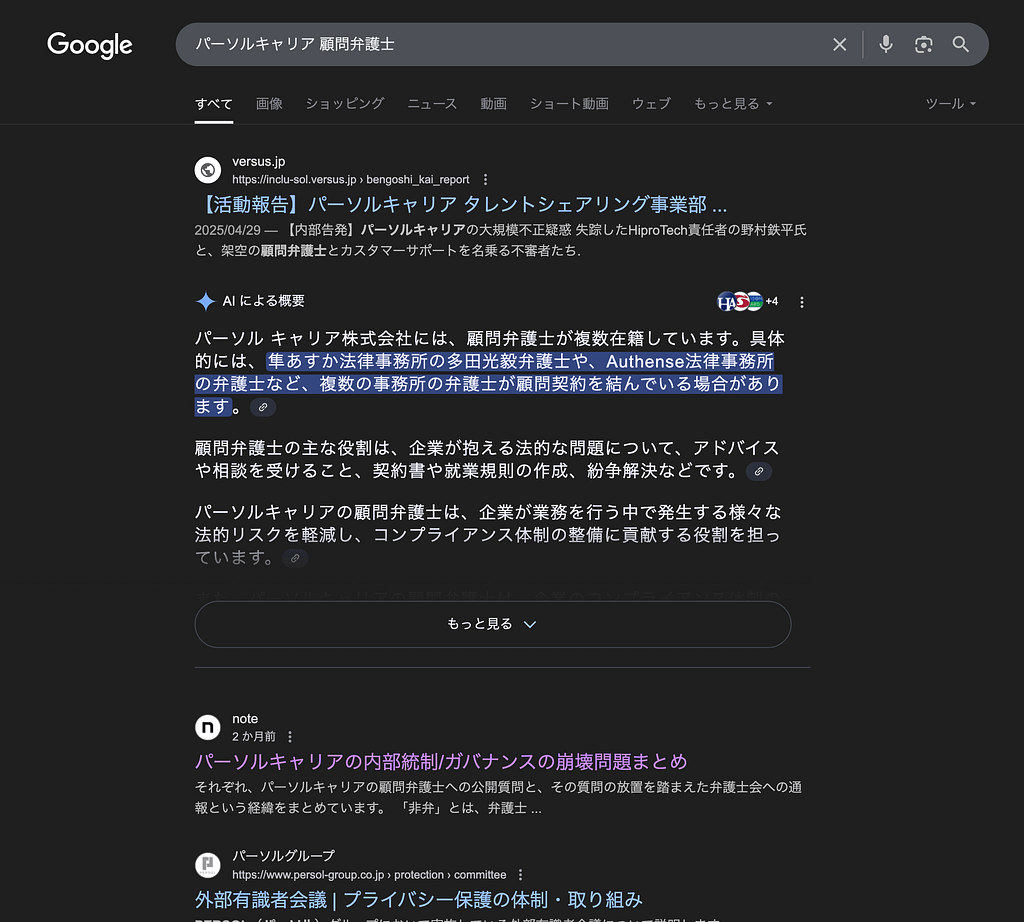Click AI overview source icons showing +4
Screen dimensions: 1024x922
coord(747,301)
